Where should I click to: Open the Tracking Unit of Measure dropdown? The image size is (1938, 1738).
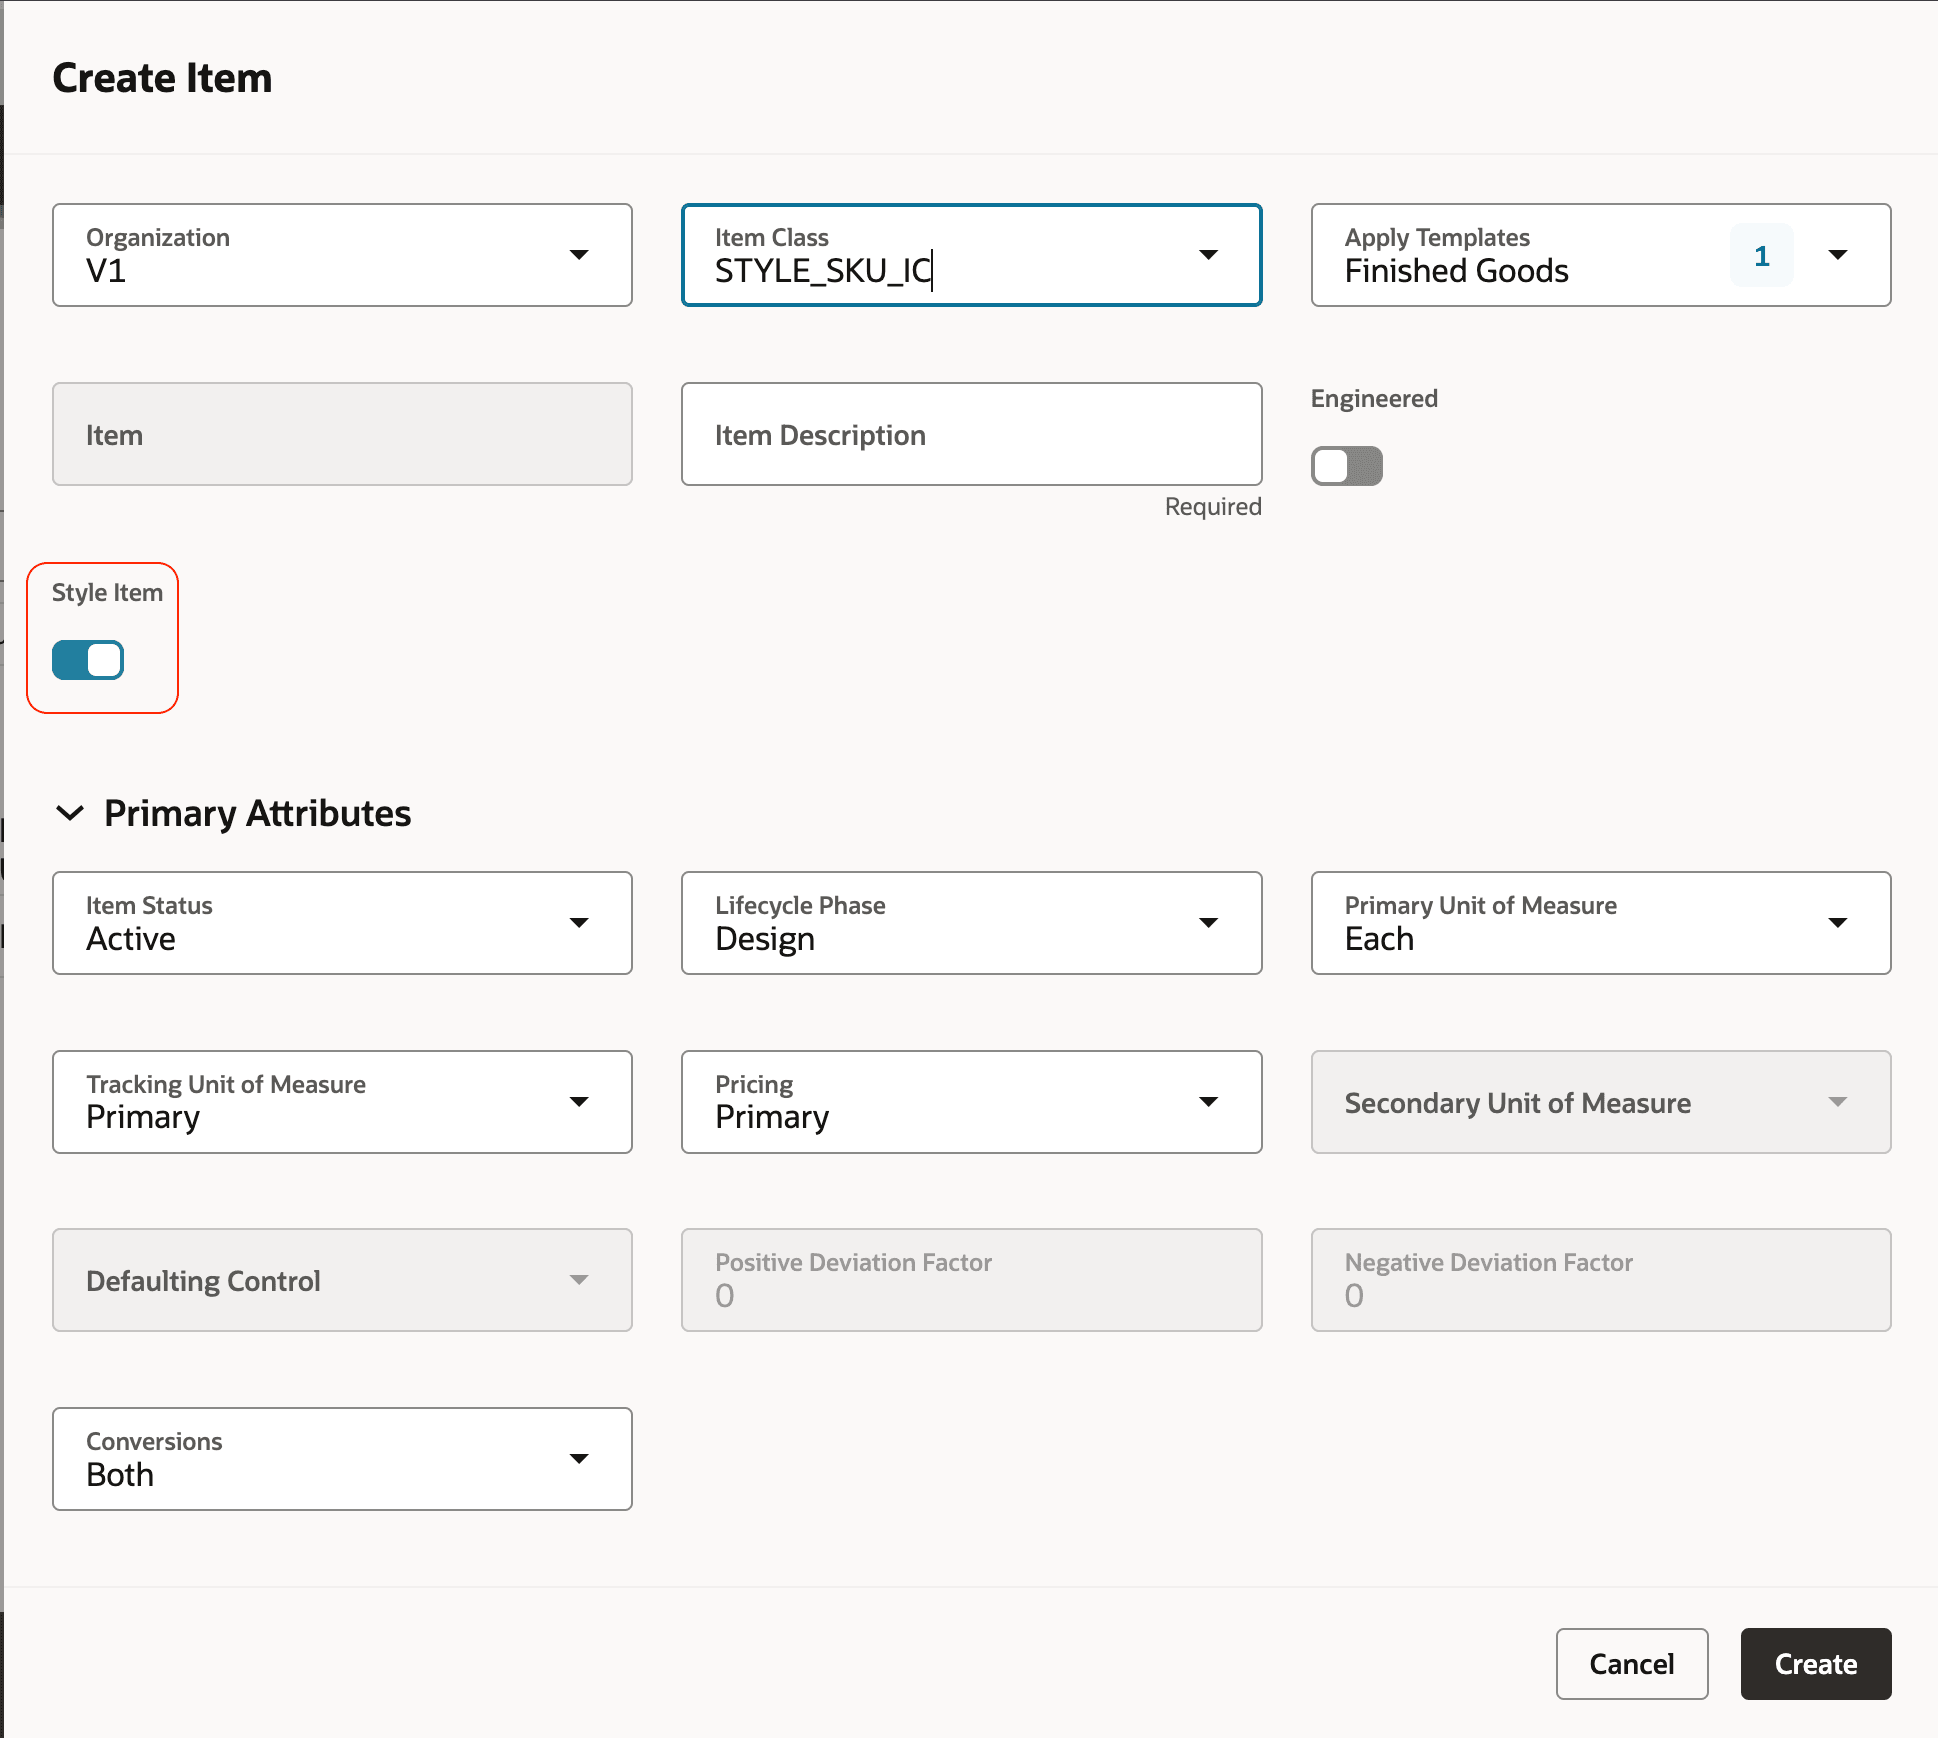click(x=580, y=1101)
